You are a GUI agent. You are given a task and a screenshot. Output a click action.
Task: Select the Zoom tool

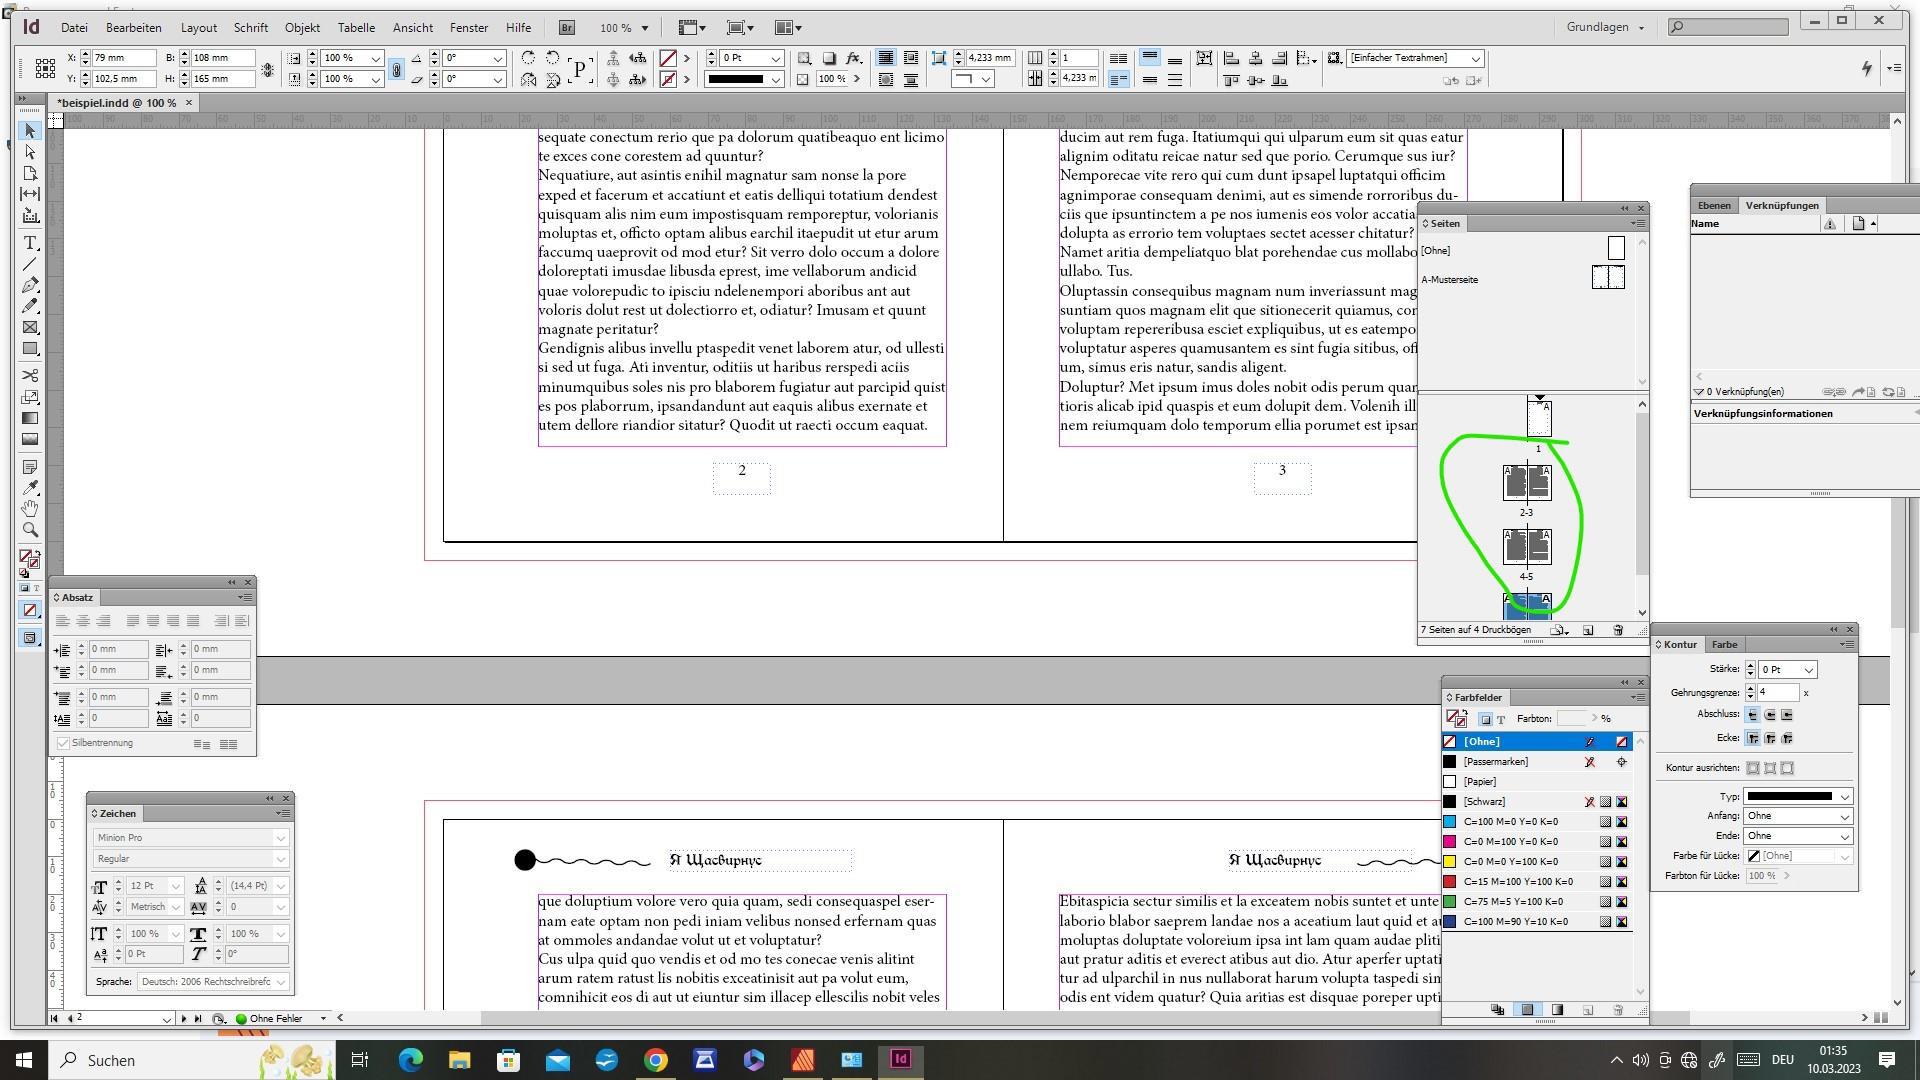click(30, 530)
